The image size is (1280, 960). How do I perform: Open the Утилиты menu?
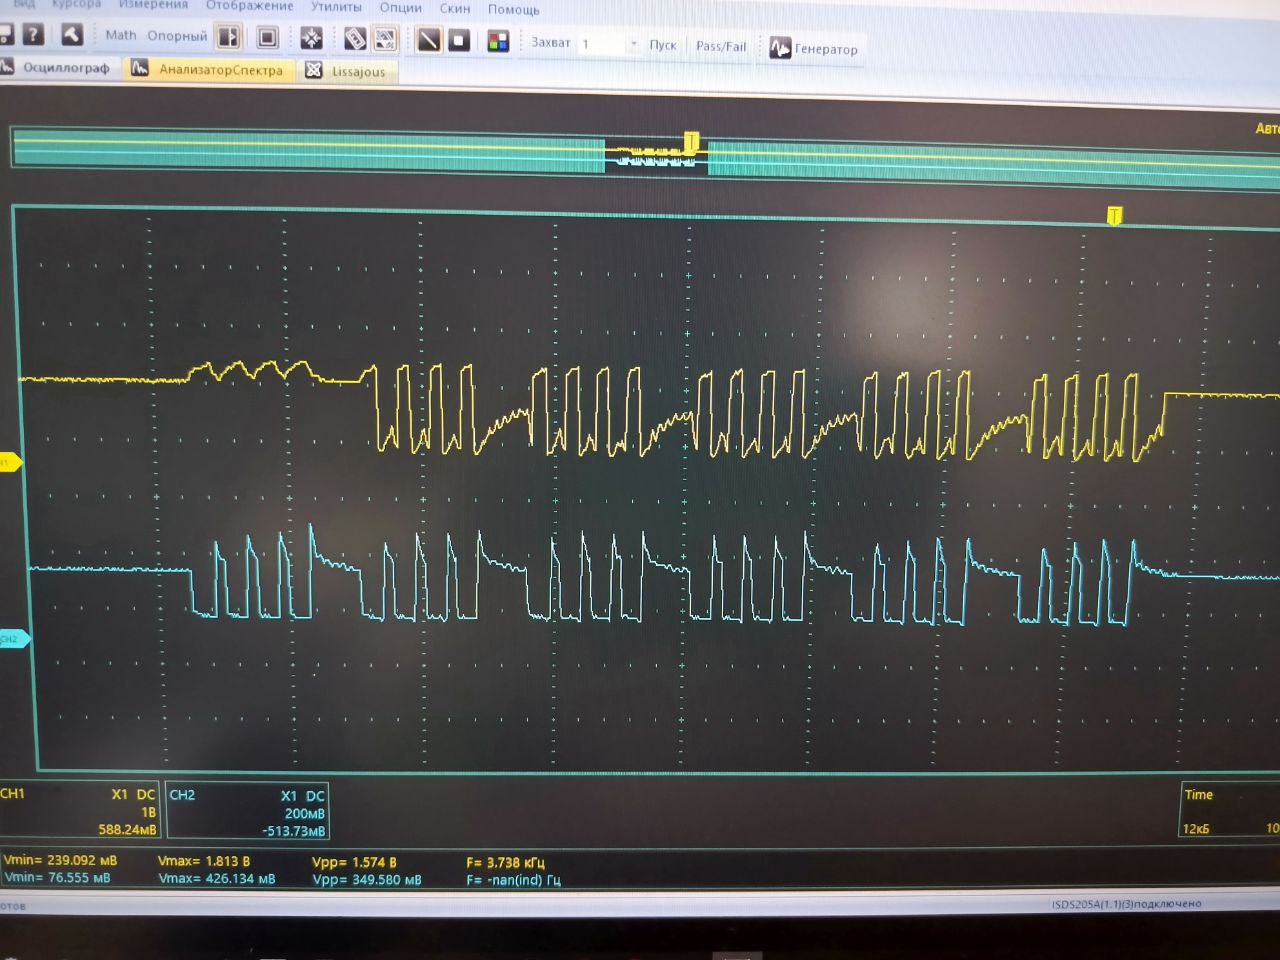point(336,7)
